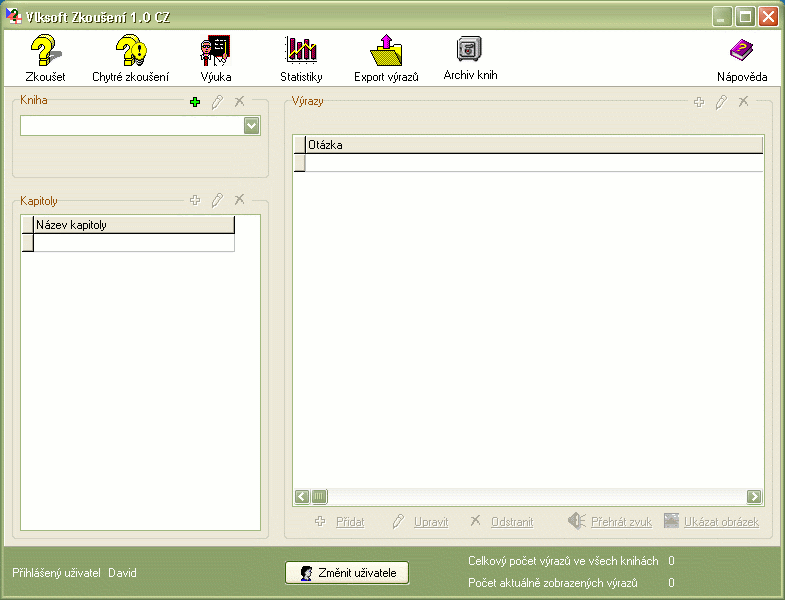Click Přehrát zvuk link
The width and height of the screenshot is (785, 600).
tap(621, 522)
